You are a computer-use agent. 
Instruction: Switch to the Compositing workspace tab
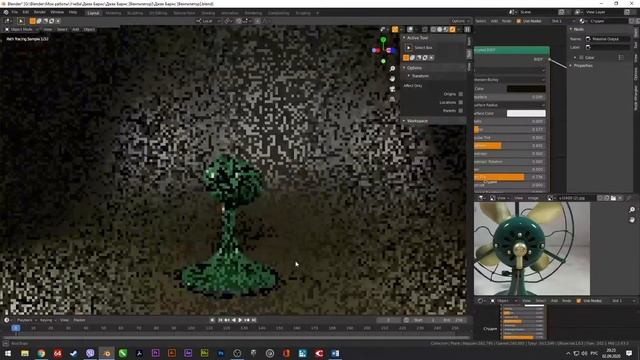279,13
